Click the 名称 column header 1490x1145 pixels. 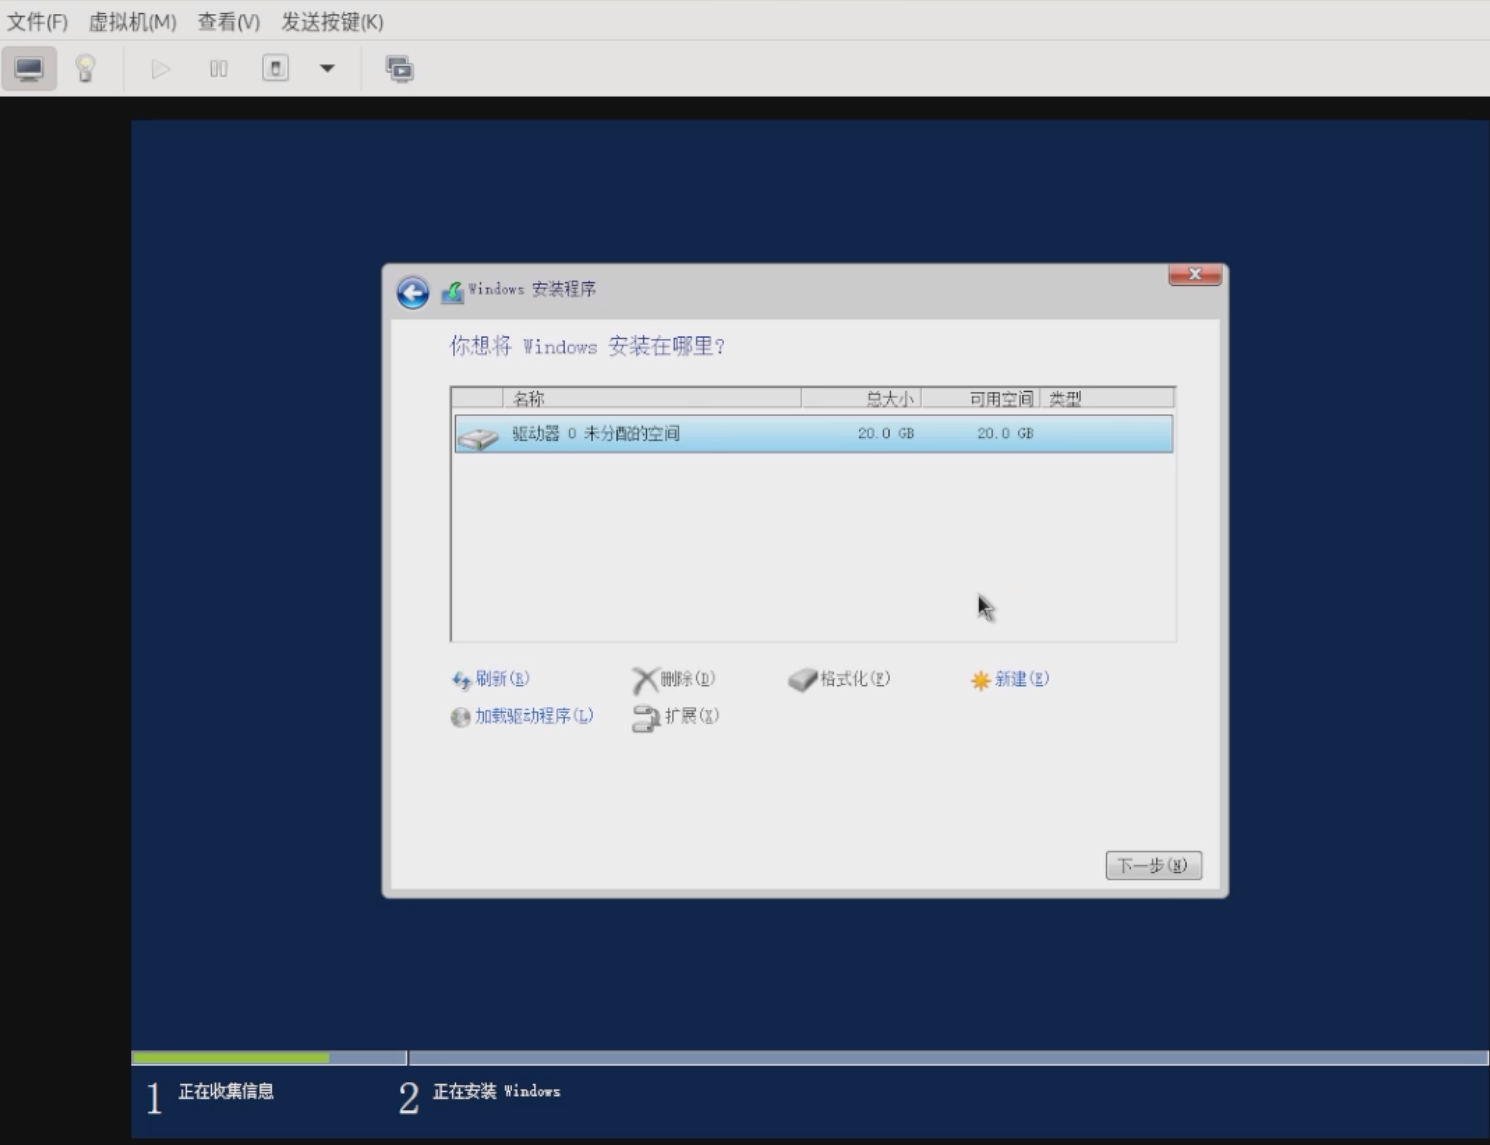652,399
